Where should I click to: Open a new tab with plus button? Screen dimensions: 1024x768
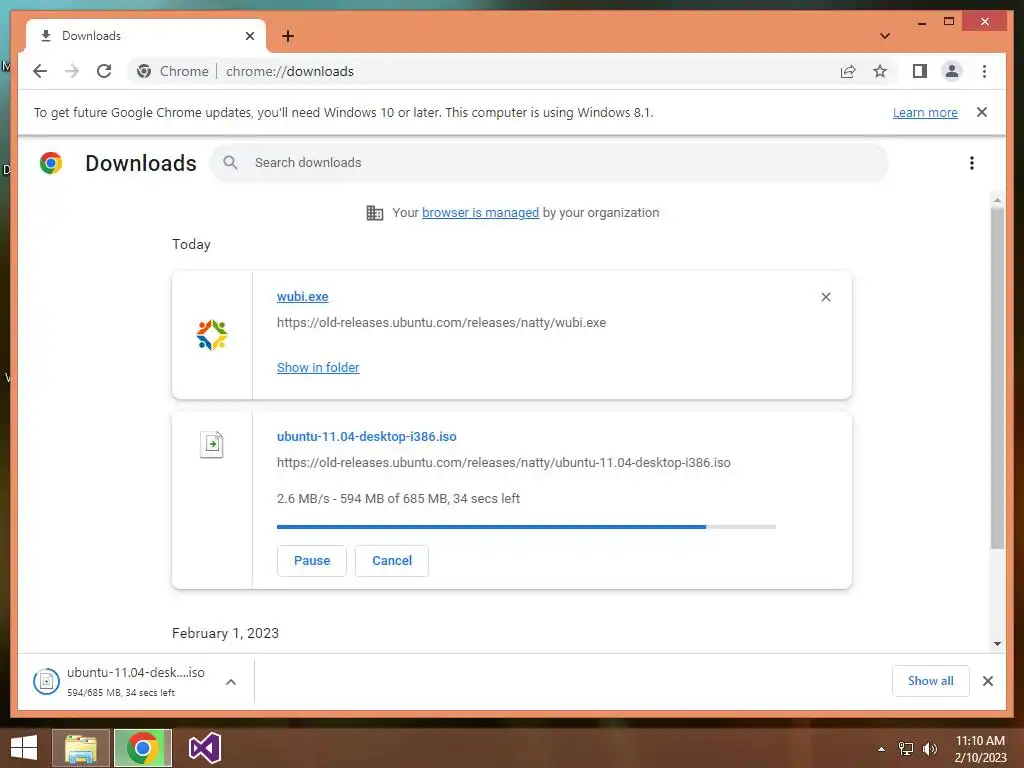click(x=288, y=36)
